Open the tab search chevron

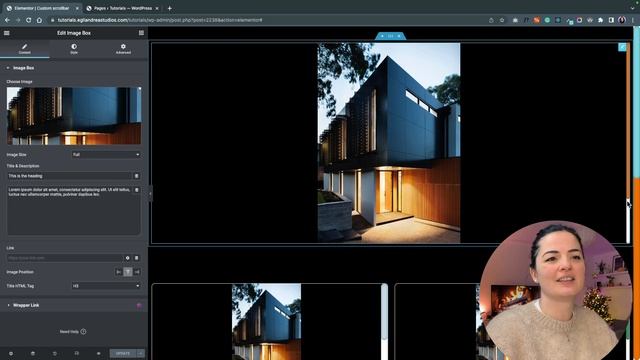[632, 8]
